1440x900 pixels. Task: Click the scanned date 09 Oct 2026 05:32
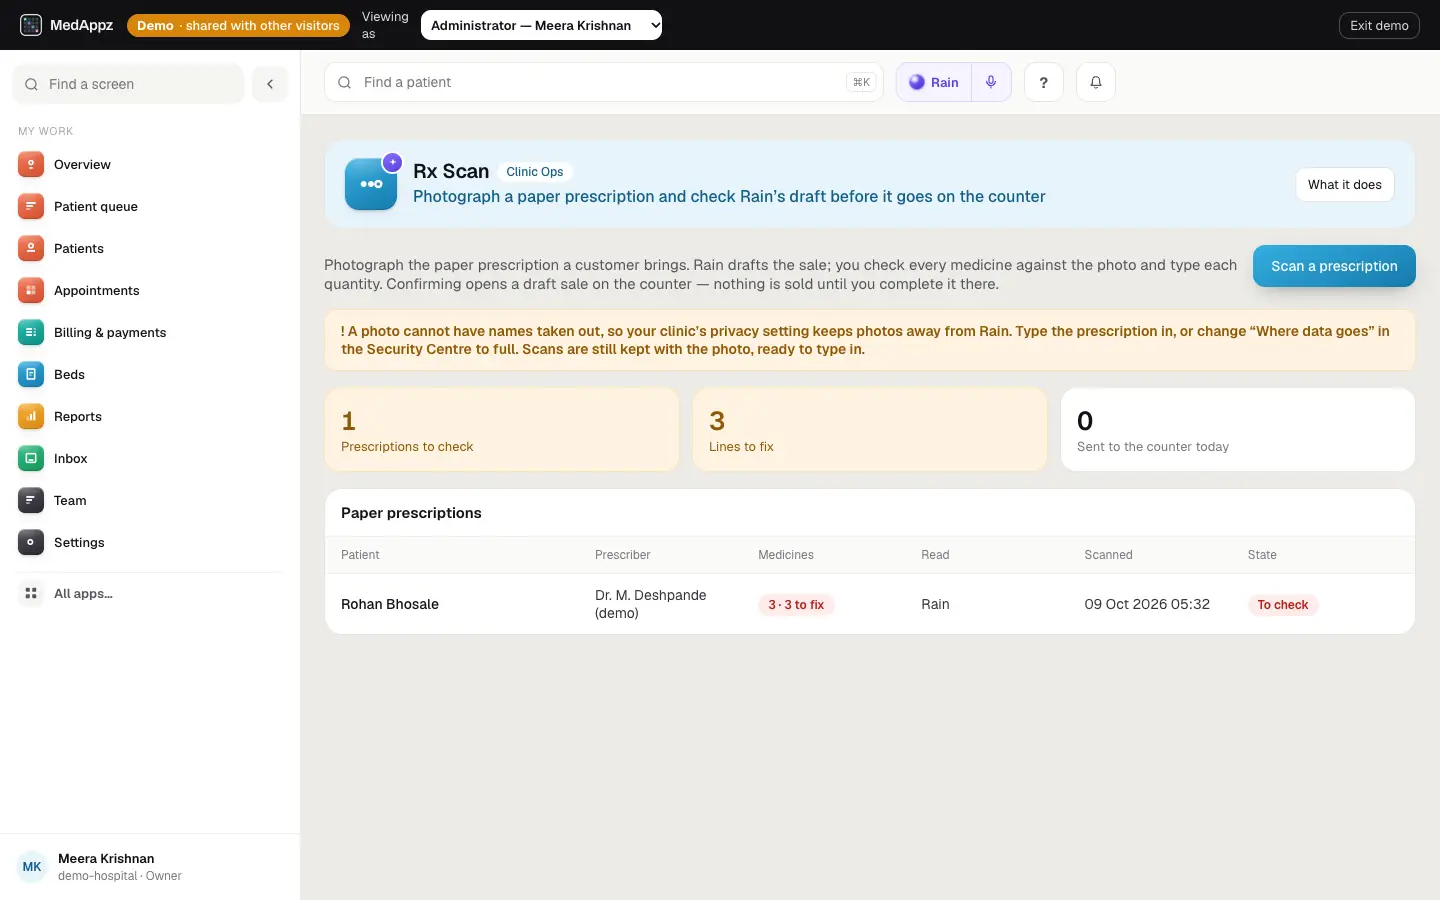tap(1147, 604)
